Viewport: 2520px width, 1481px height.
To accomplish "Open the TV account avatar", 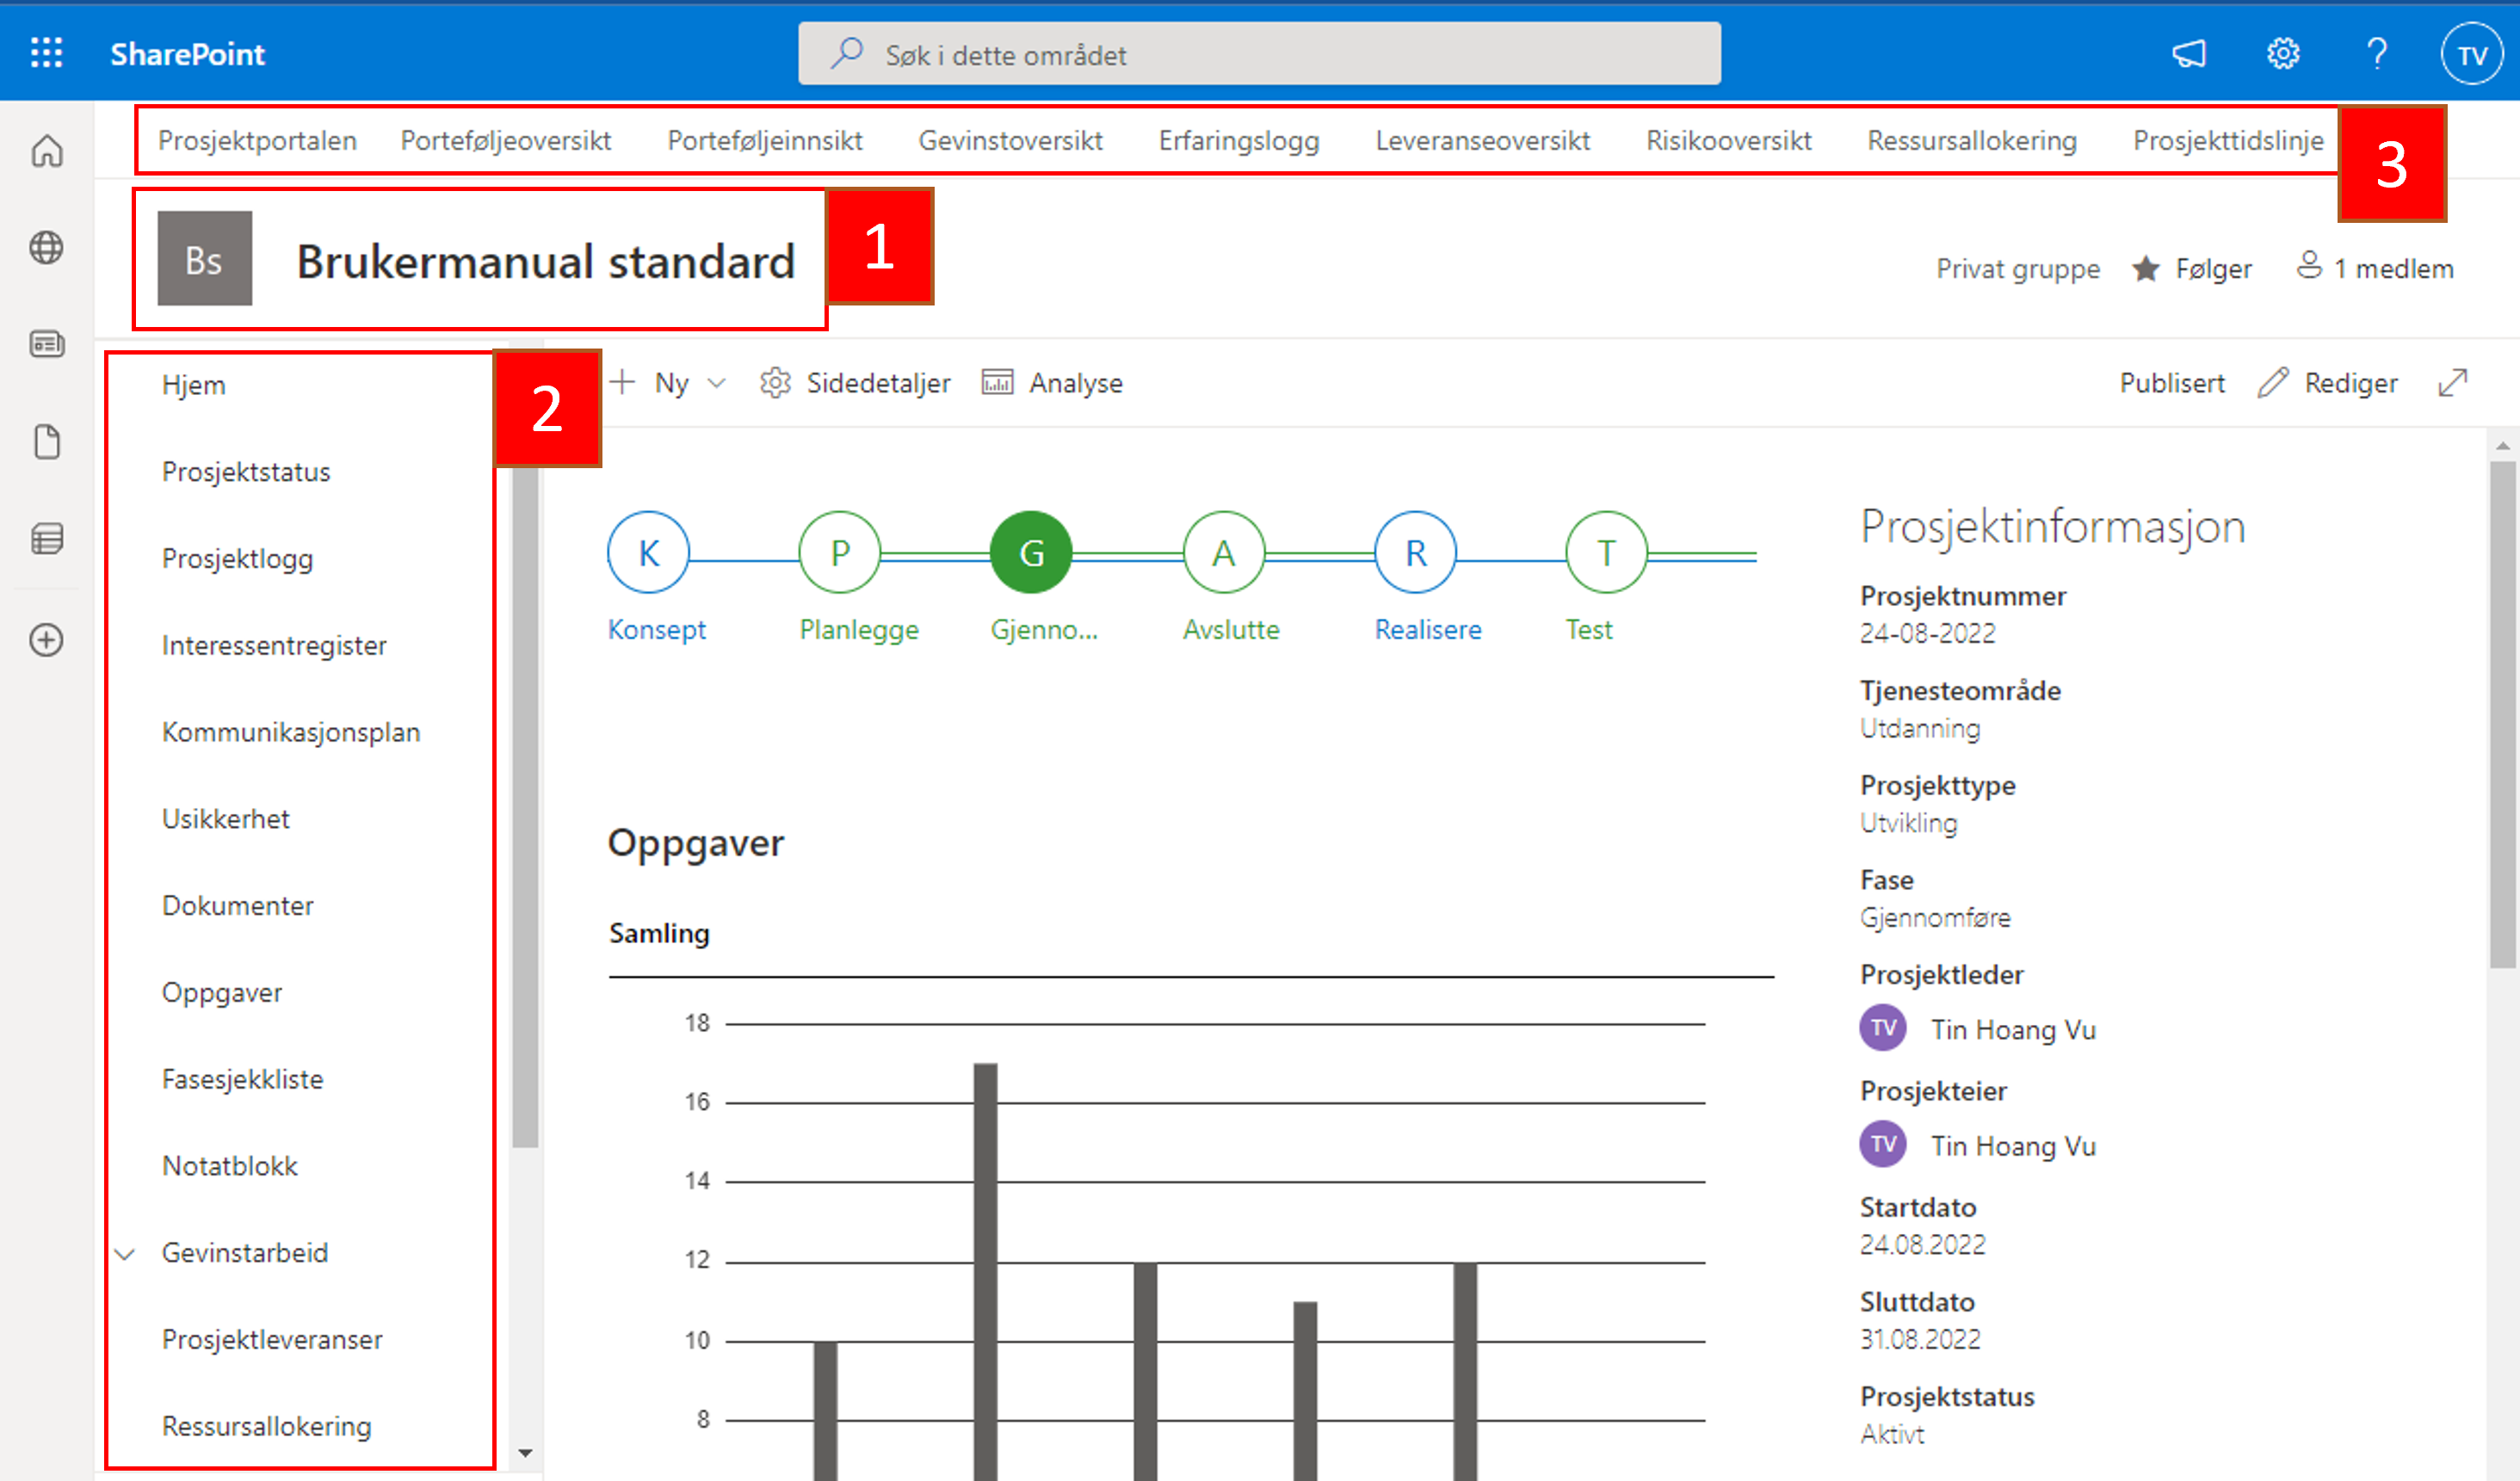I will [2472, 54].
